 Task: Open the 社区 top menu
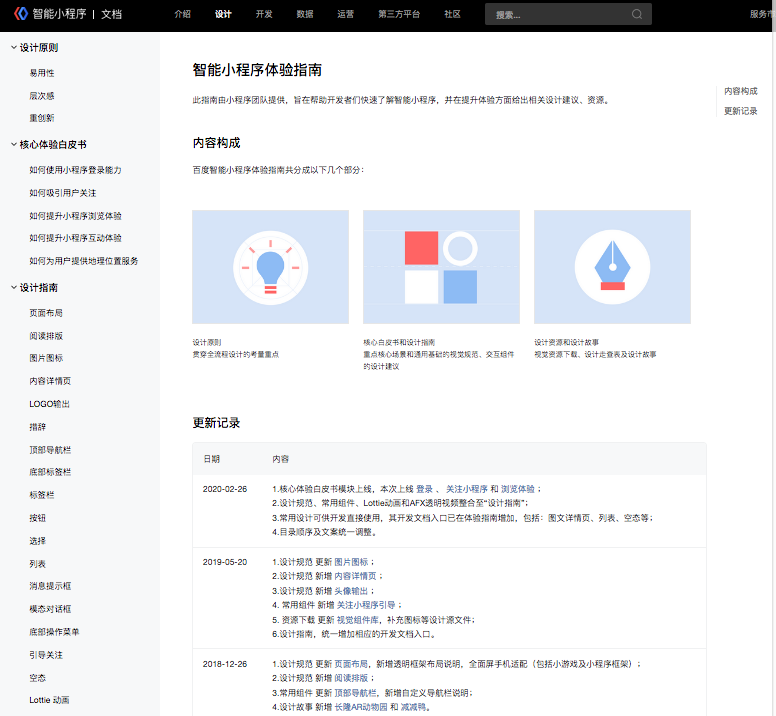452,14
